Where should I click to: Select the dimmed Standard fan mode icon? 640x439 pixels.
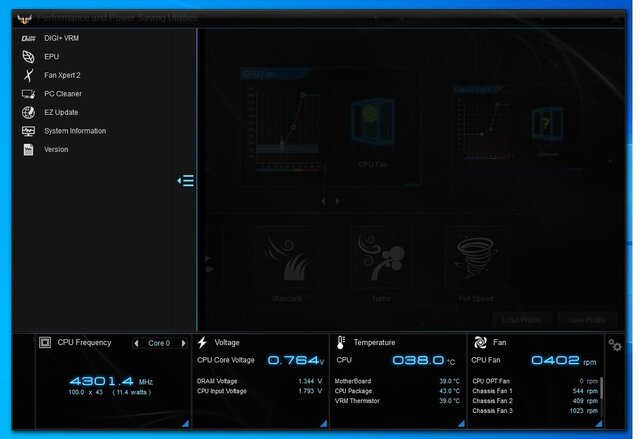pos(287,257)
